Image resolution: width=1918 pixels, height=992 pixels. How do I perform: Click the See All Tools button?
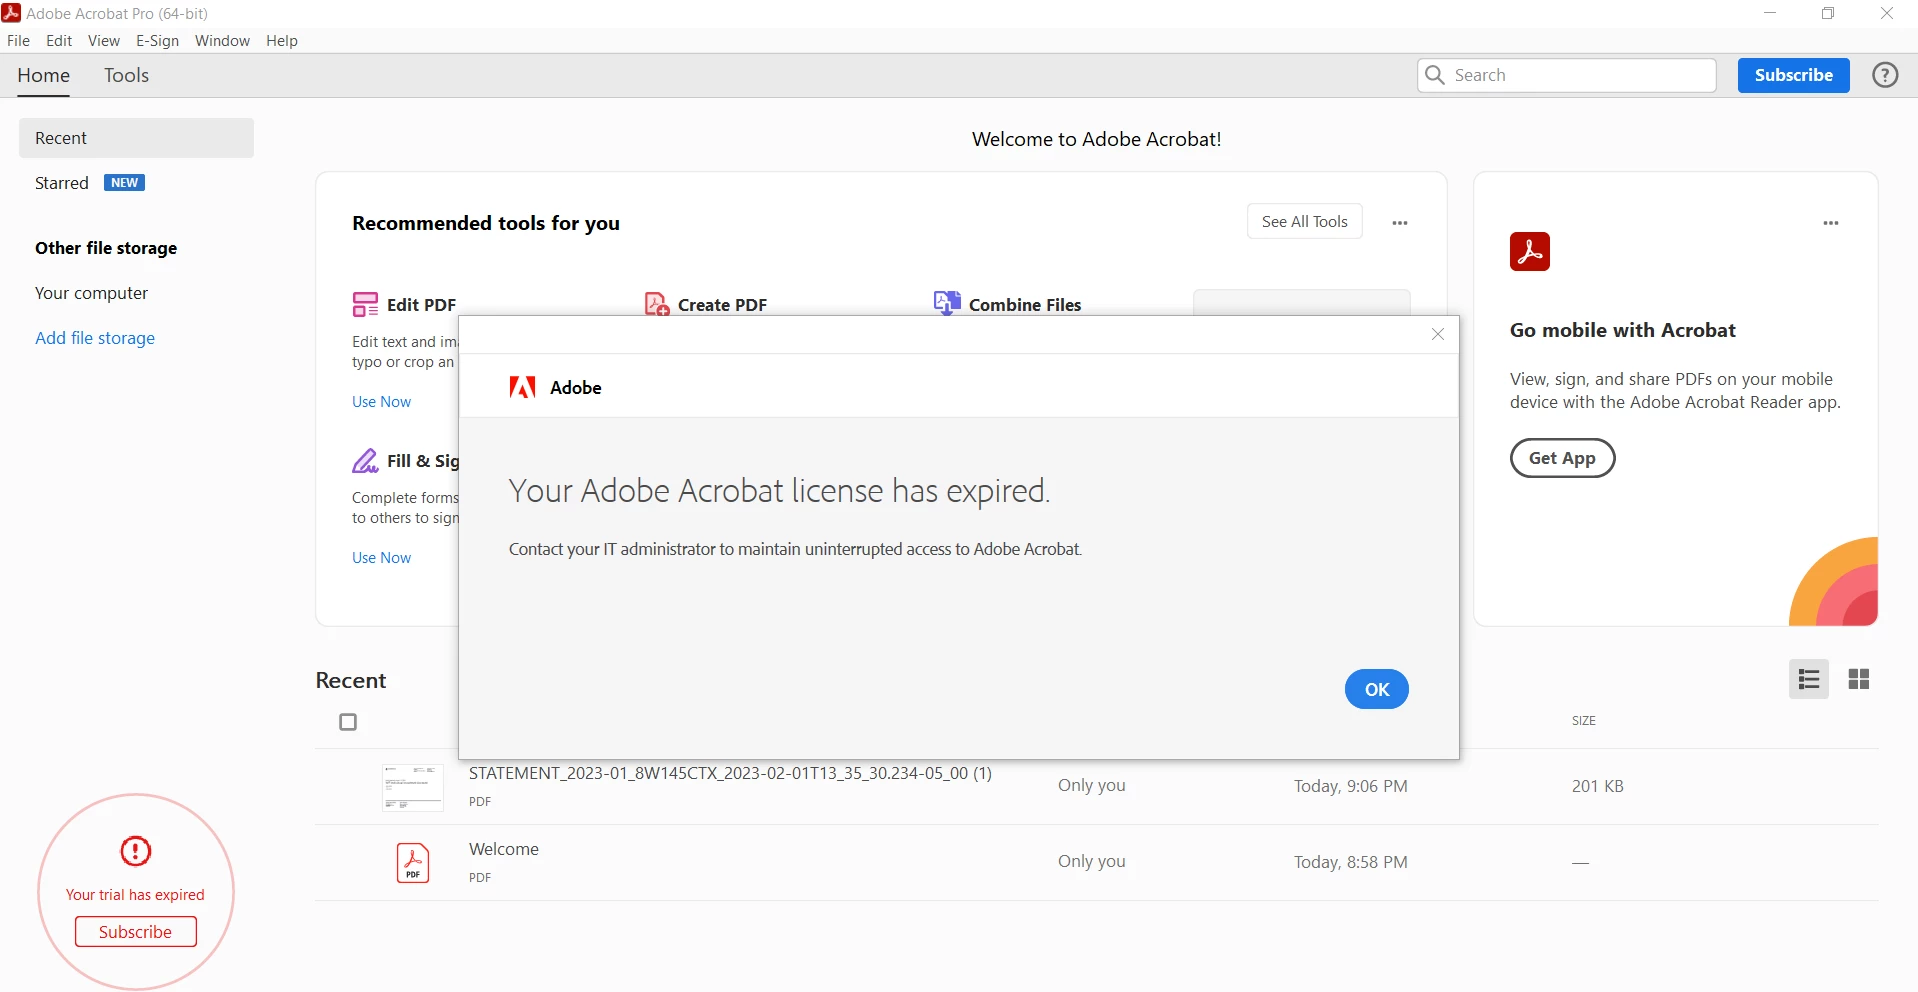tap(1305, 222)
